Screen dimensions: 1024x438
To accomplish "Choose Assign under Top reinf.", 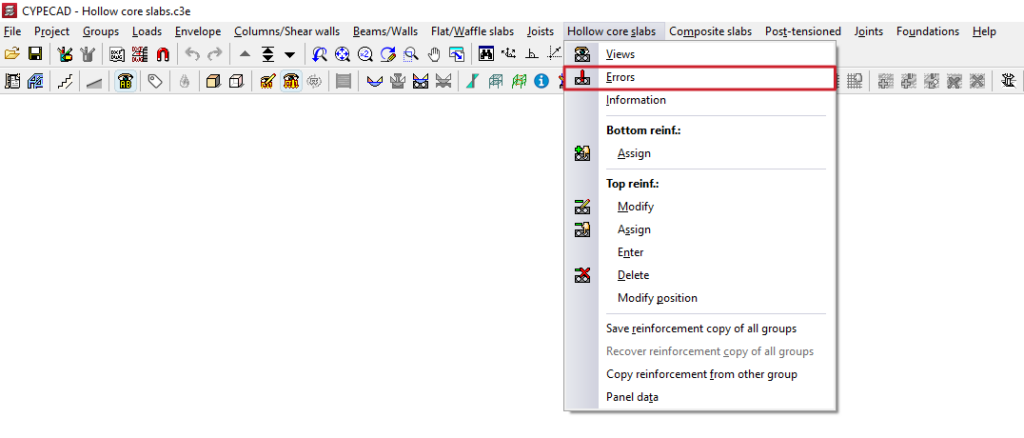I will pos(700,229).
